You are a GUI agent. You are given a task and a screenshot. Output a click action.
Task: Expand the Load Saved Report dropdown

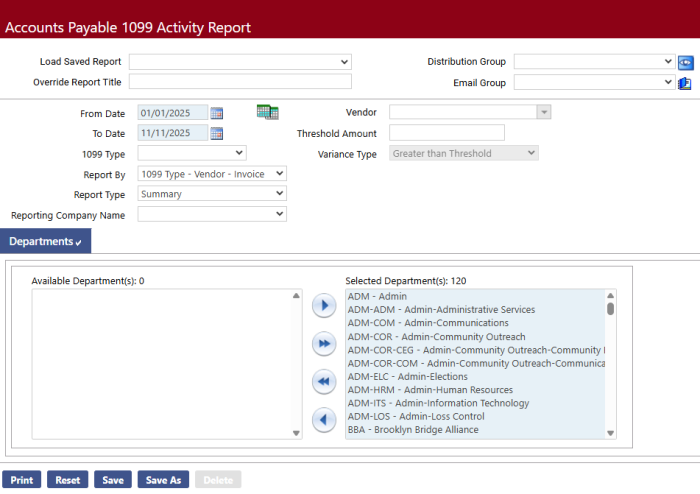click(240, 62)
